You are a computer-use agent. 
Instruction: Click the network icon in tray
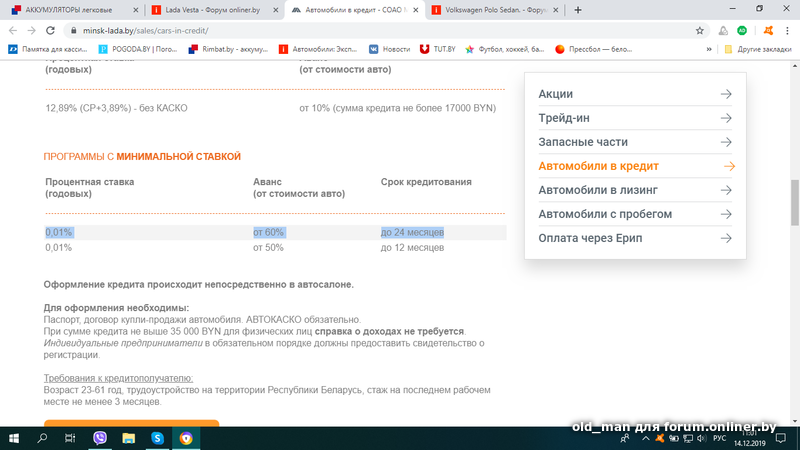point(688,439)
